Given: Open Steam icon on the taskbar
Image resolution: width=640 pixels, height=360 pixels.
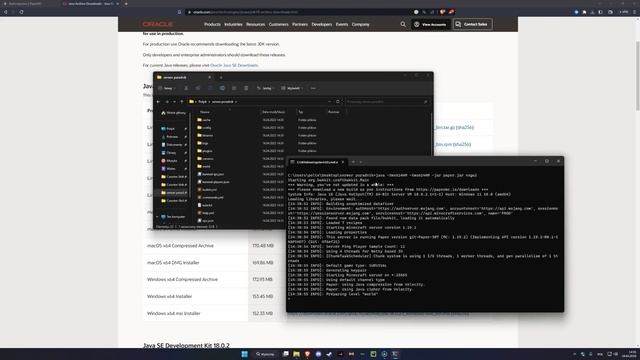Looking at the screenshot, I should [329, 354].
